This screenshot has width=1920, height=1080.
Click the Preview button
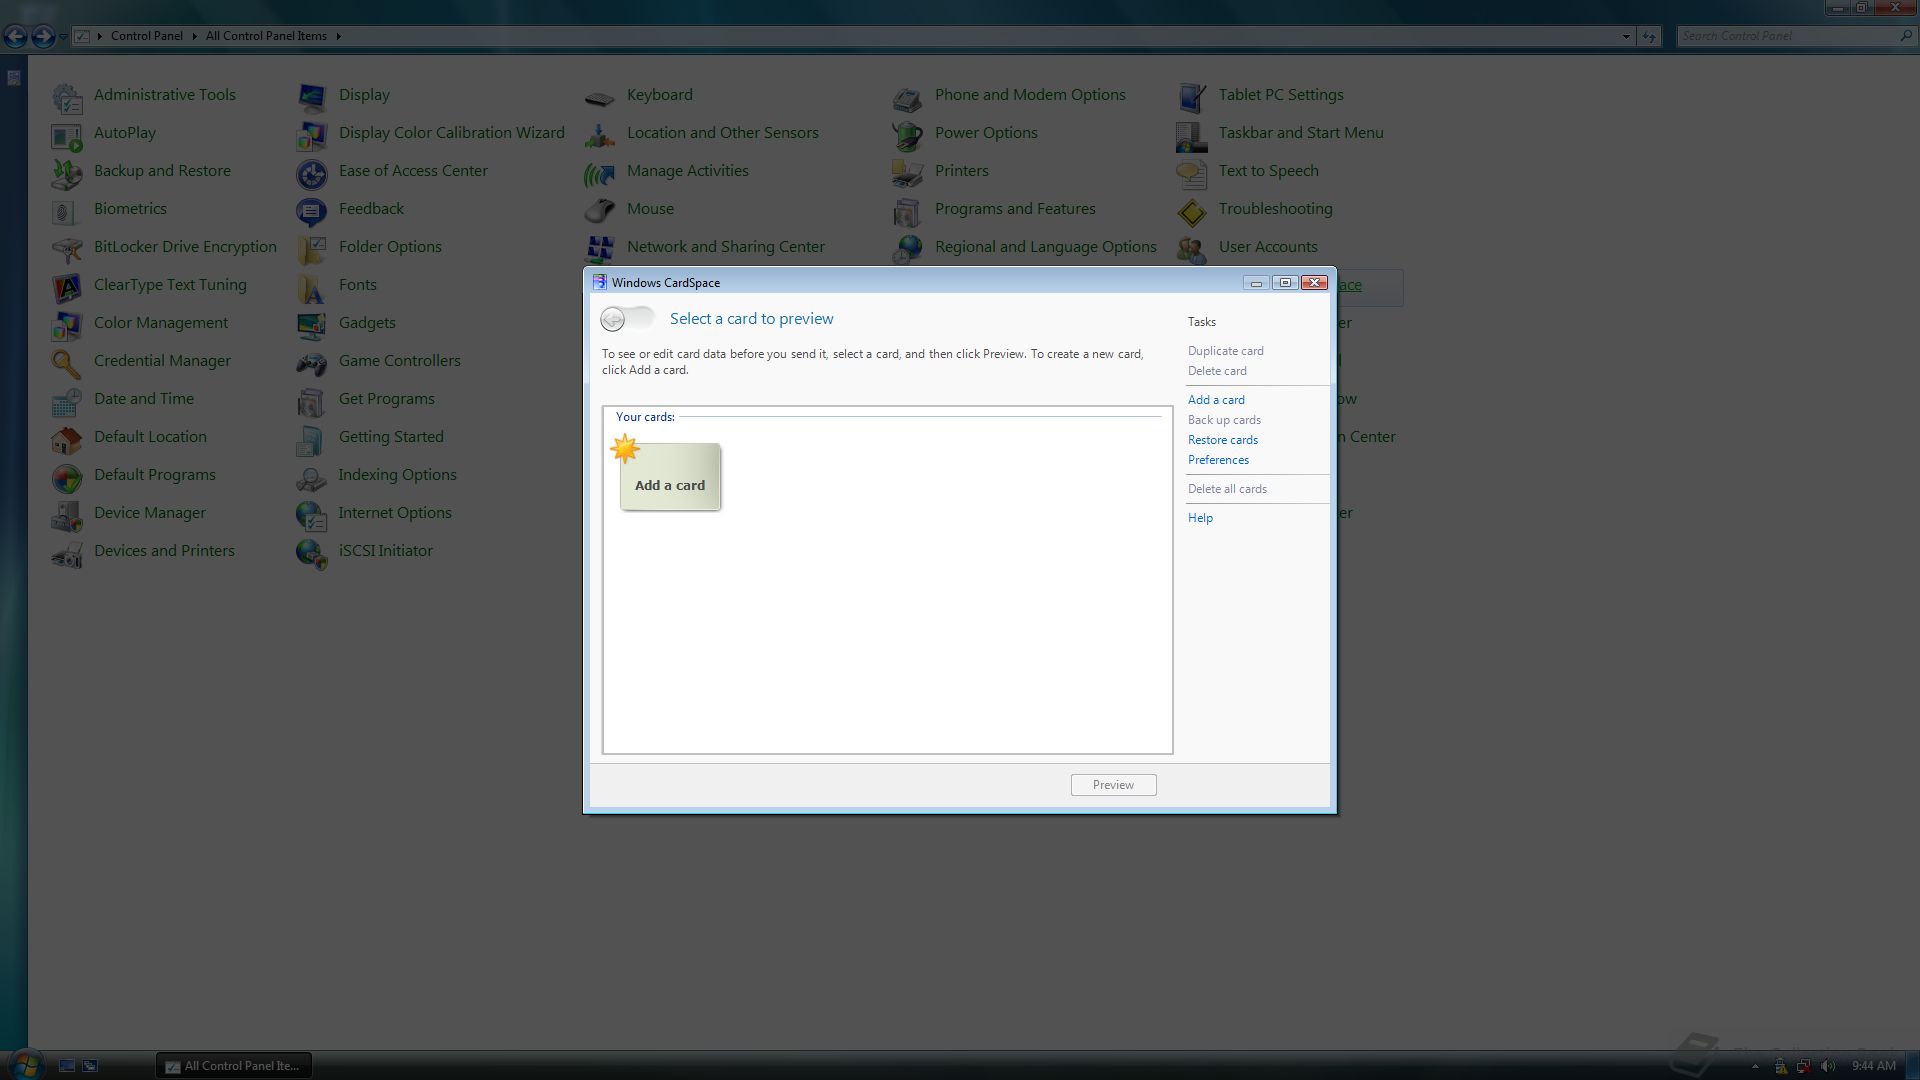pyautogui.click(x=1113, y=785)
